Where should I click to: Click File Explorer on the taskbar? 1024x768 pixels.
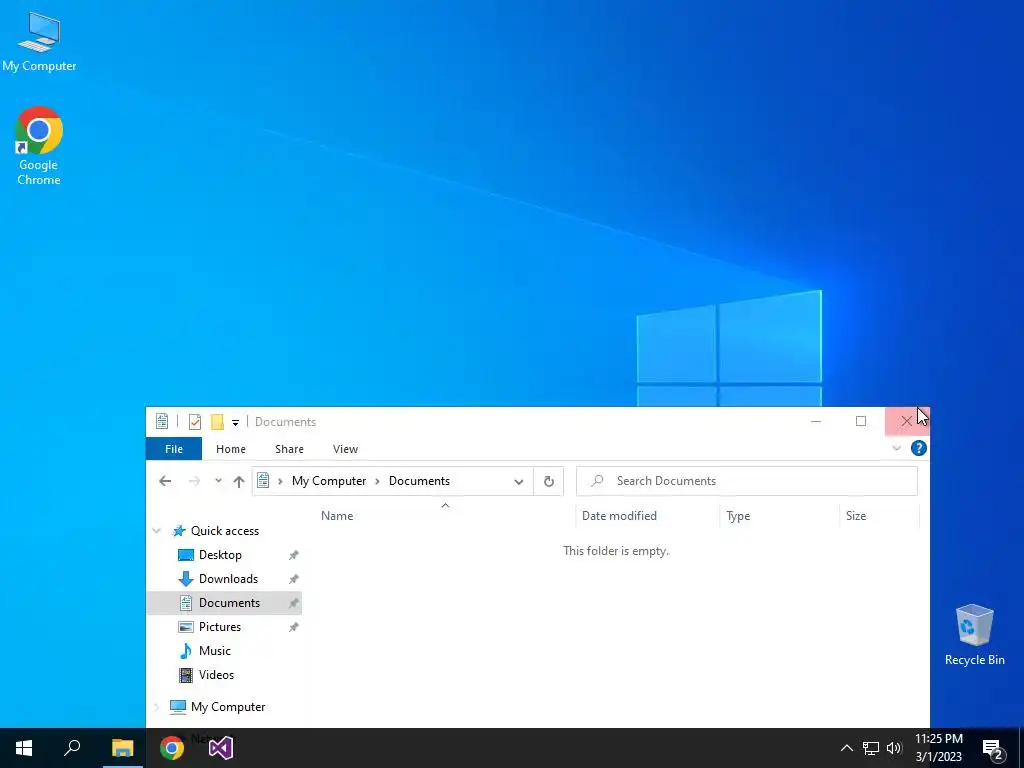[x=122, y=748]
